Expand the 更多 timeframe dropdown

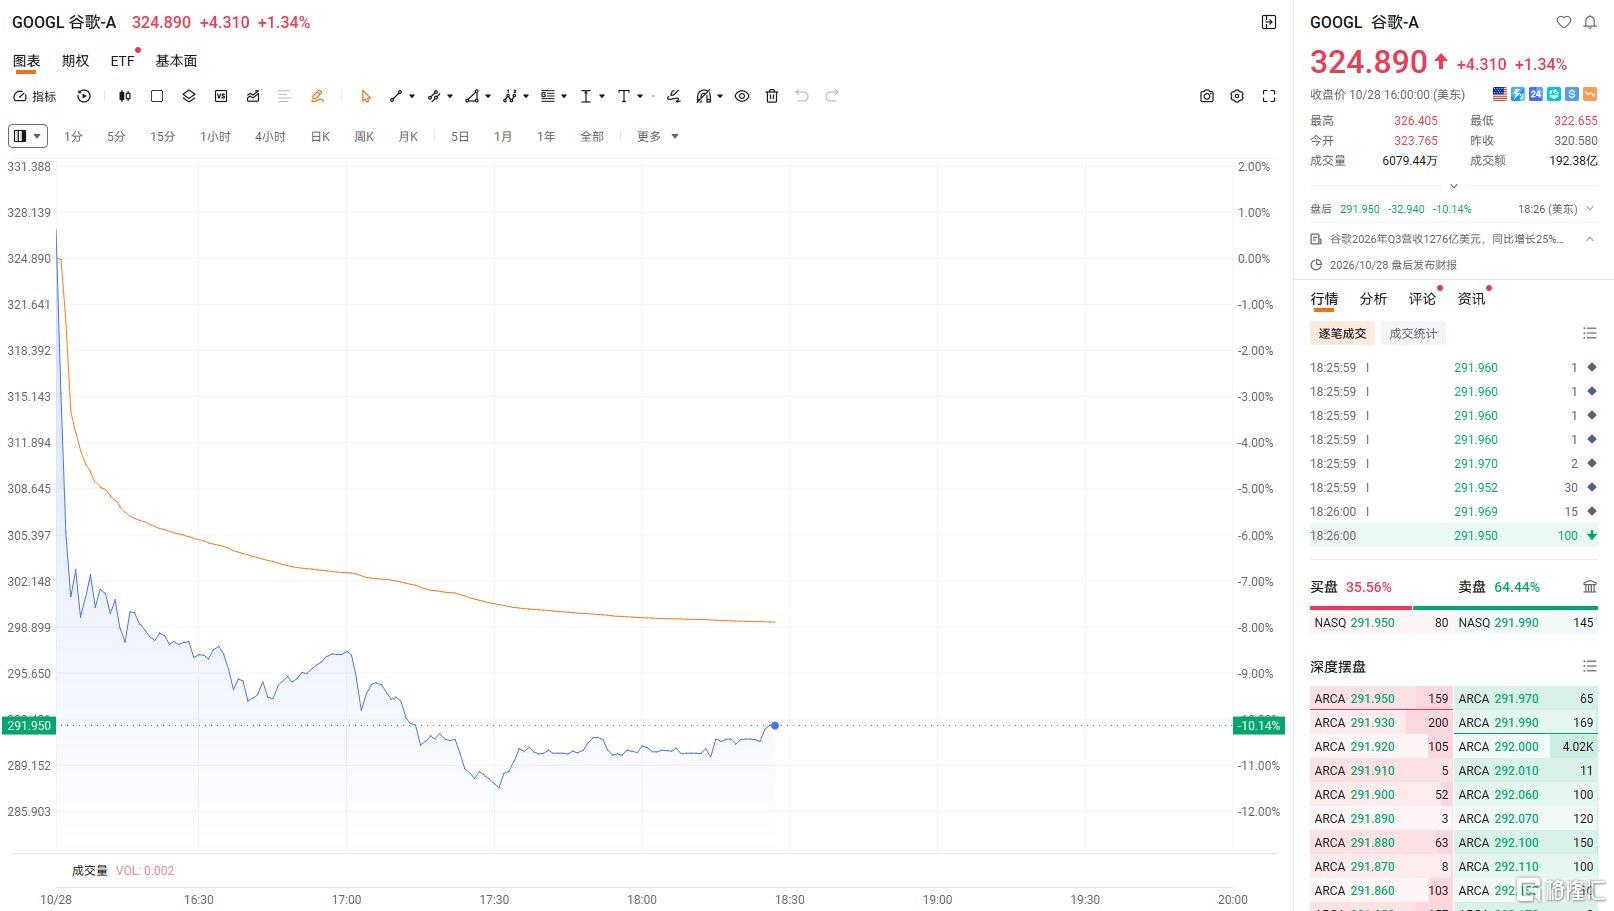(658, 136)
